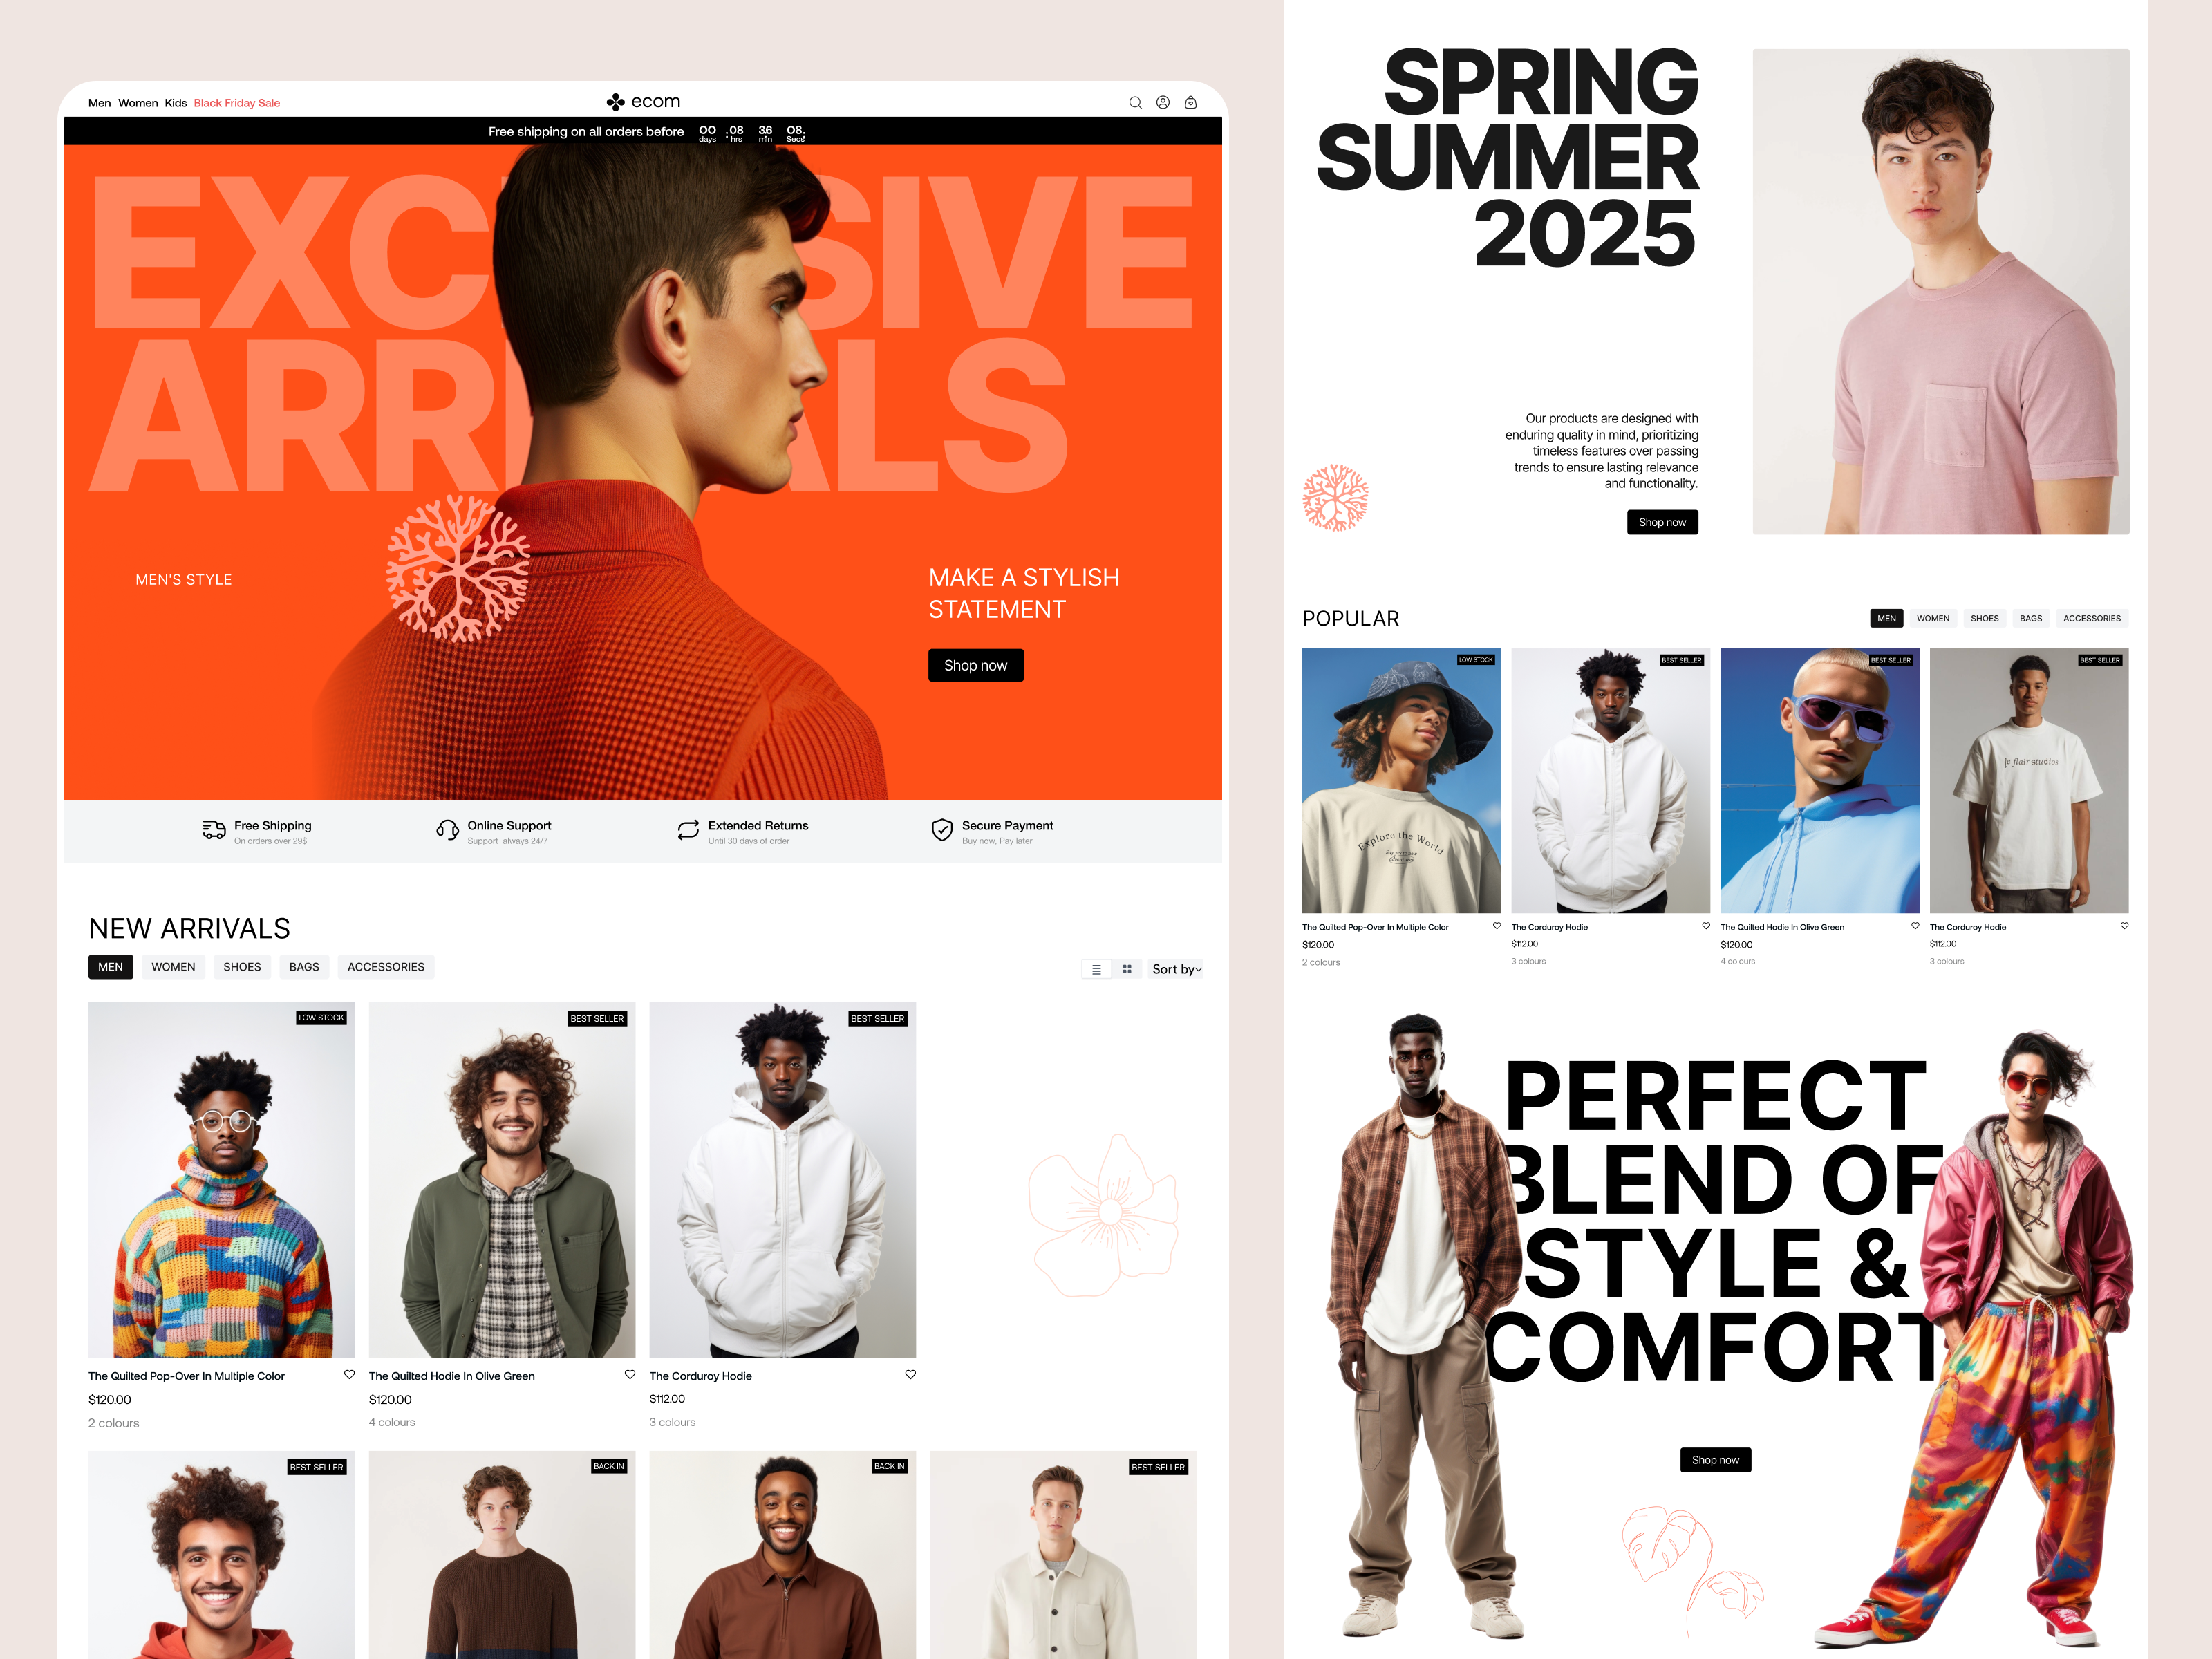
Task: Open the shopping bag icon
Action: click(1190, 102)
